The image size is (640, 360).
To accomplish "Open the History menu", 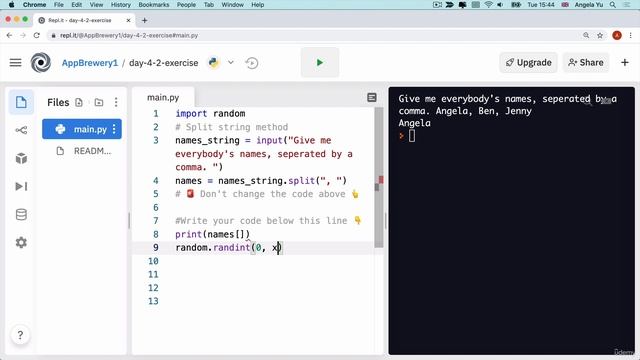I will click(x=121, y=5).
